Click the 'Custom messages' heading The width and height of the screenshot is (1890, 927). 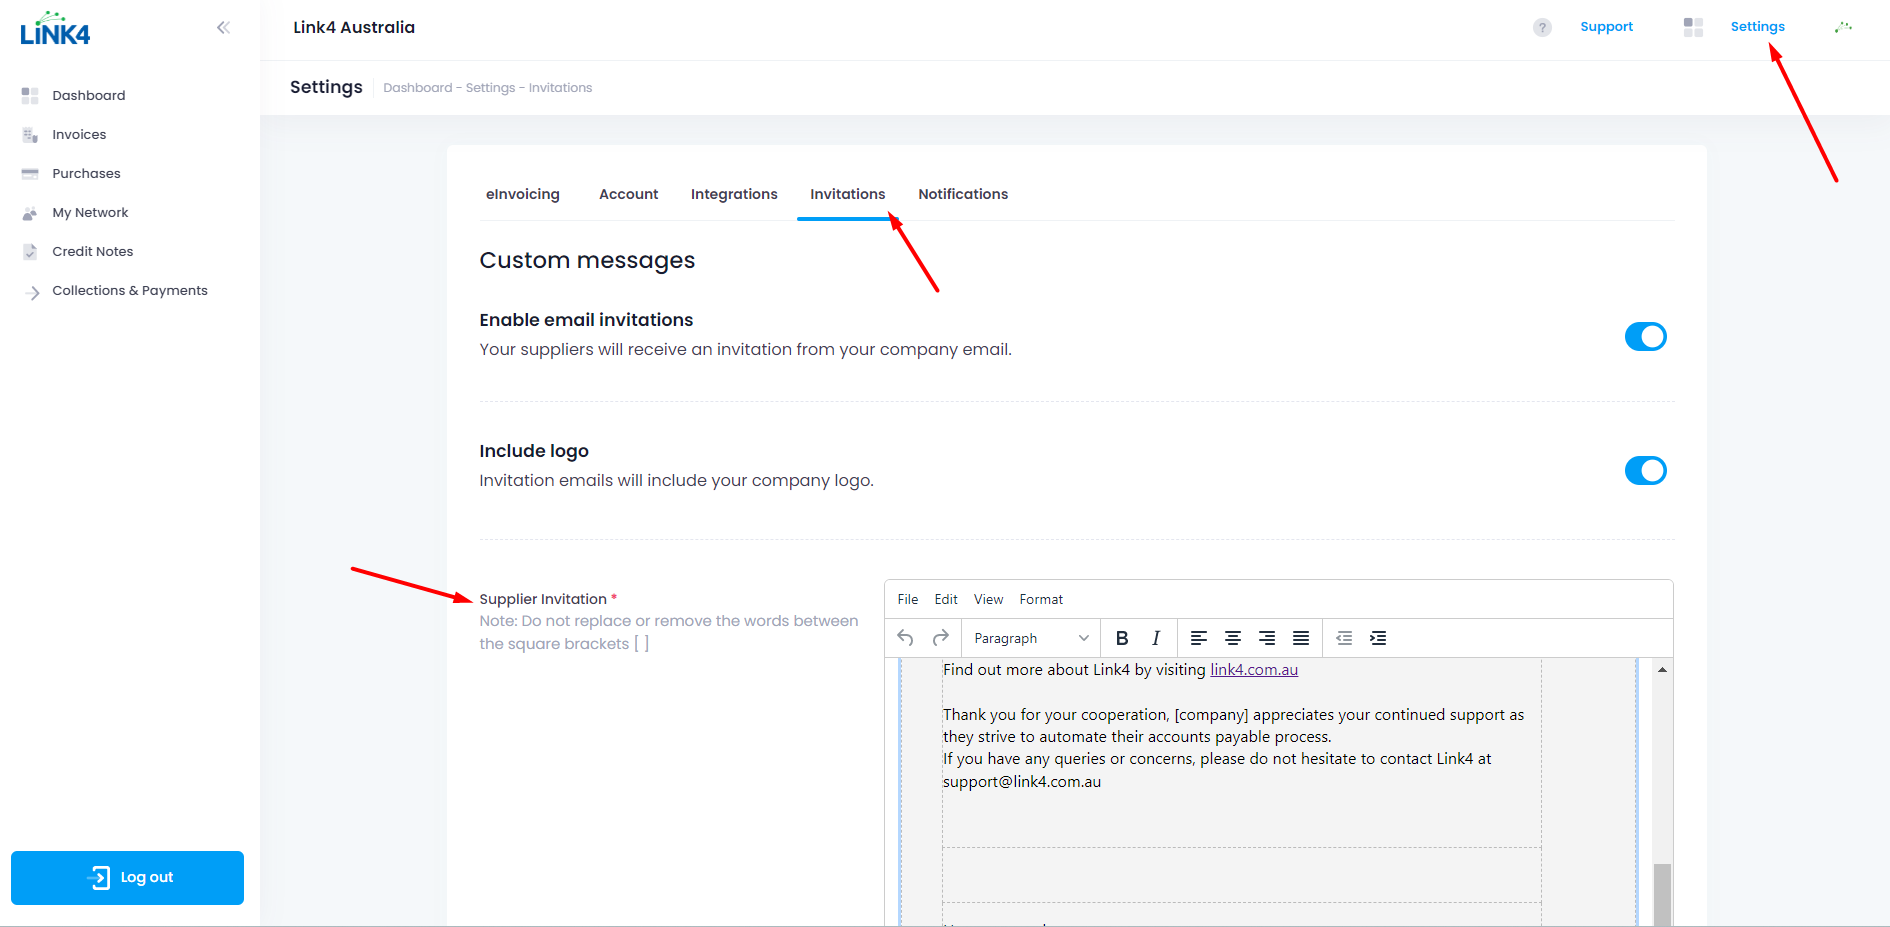pyautogui.click(x=587, y=260)
